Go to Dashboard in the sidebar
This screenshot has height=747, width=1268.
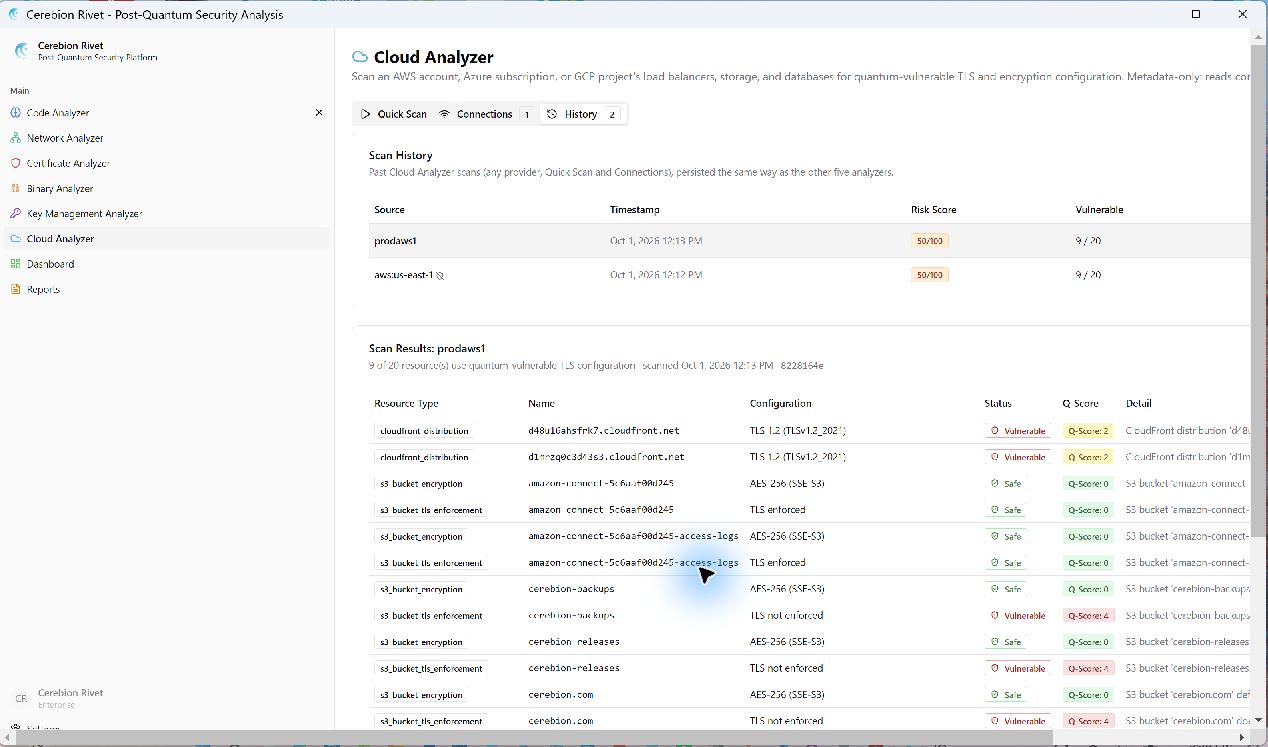(x=51, y=264)
